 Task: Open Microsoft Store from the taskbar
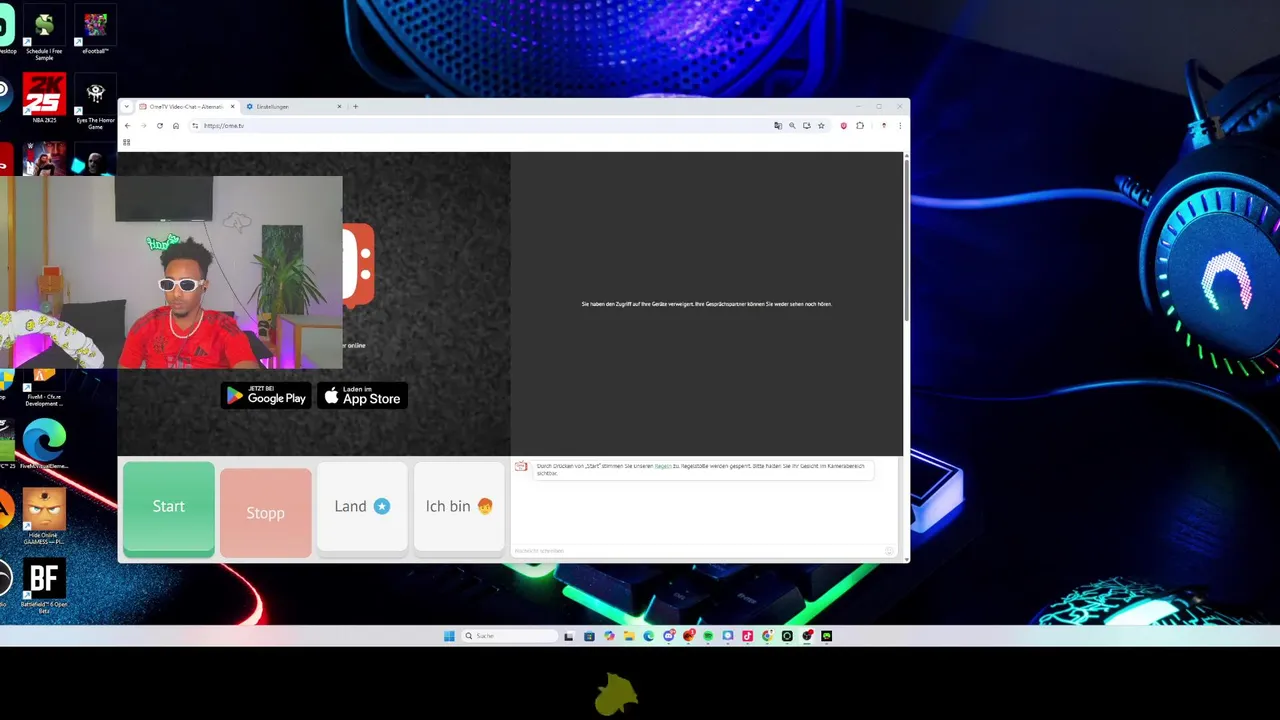[589, 636]
